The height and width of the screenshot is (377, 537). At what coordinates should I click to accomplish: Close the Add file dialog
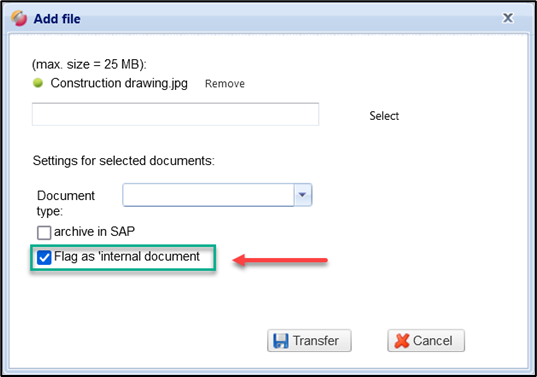[x=508, y=18]
